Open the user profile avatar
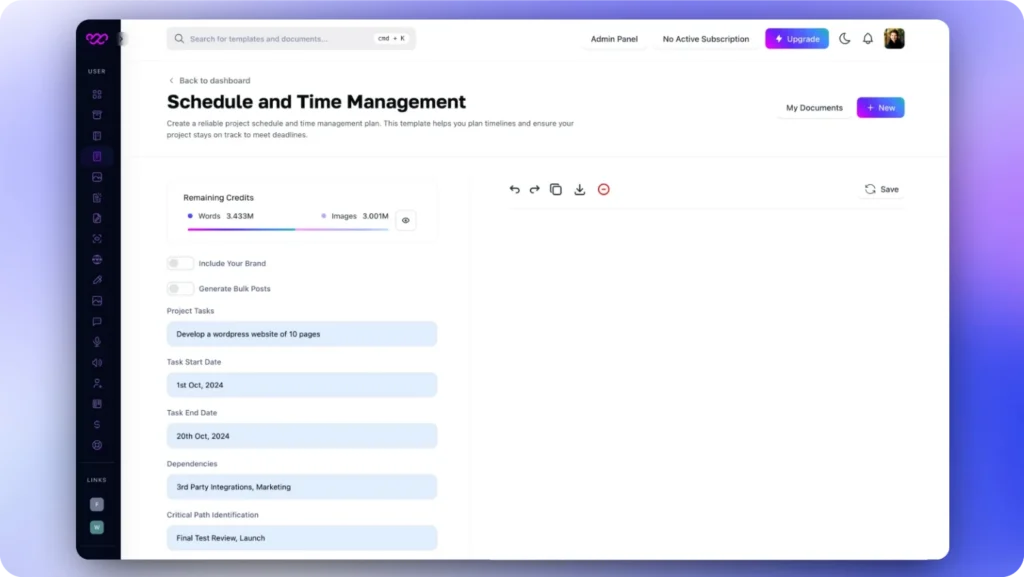 (894, 39)
